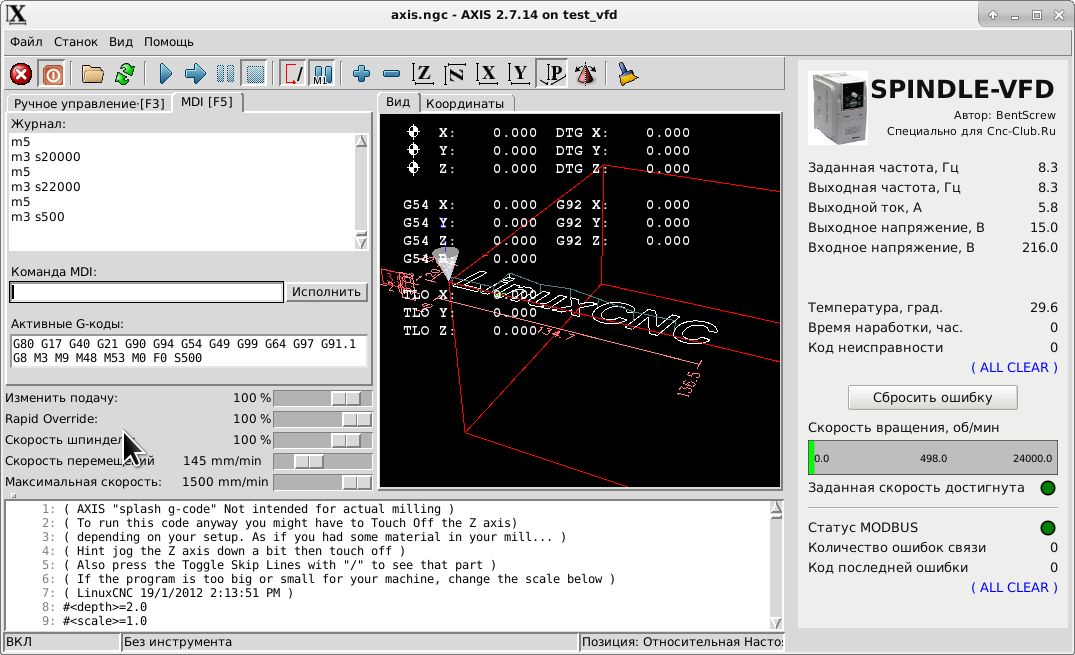Viewport: 1075px width, 655px height.
Task: Click into the Команда MDI input field
Action: 146,292
